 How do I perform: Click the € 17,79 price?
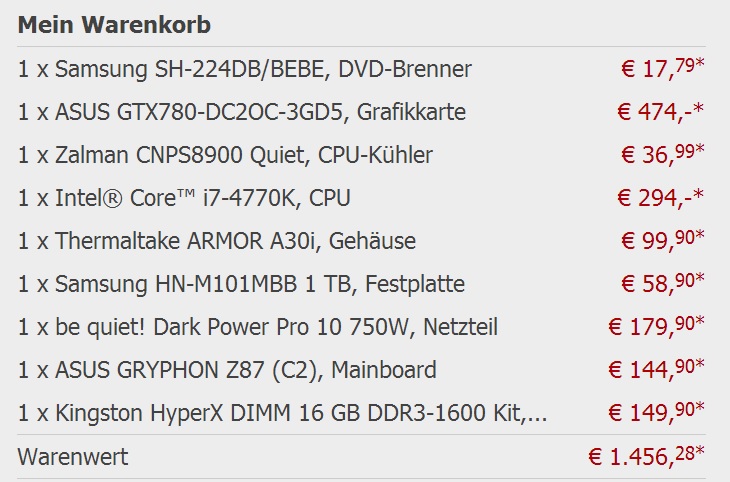point(662,68)
